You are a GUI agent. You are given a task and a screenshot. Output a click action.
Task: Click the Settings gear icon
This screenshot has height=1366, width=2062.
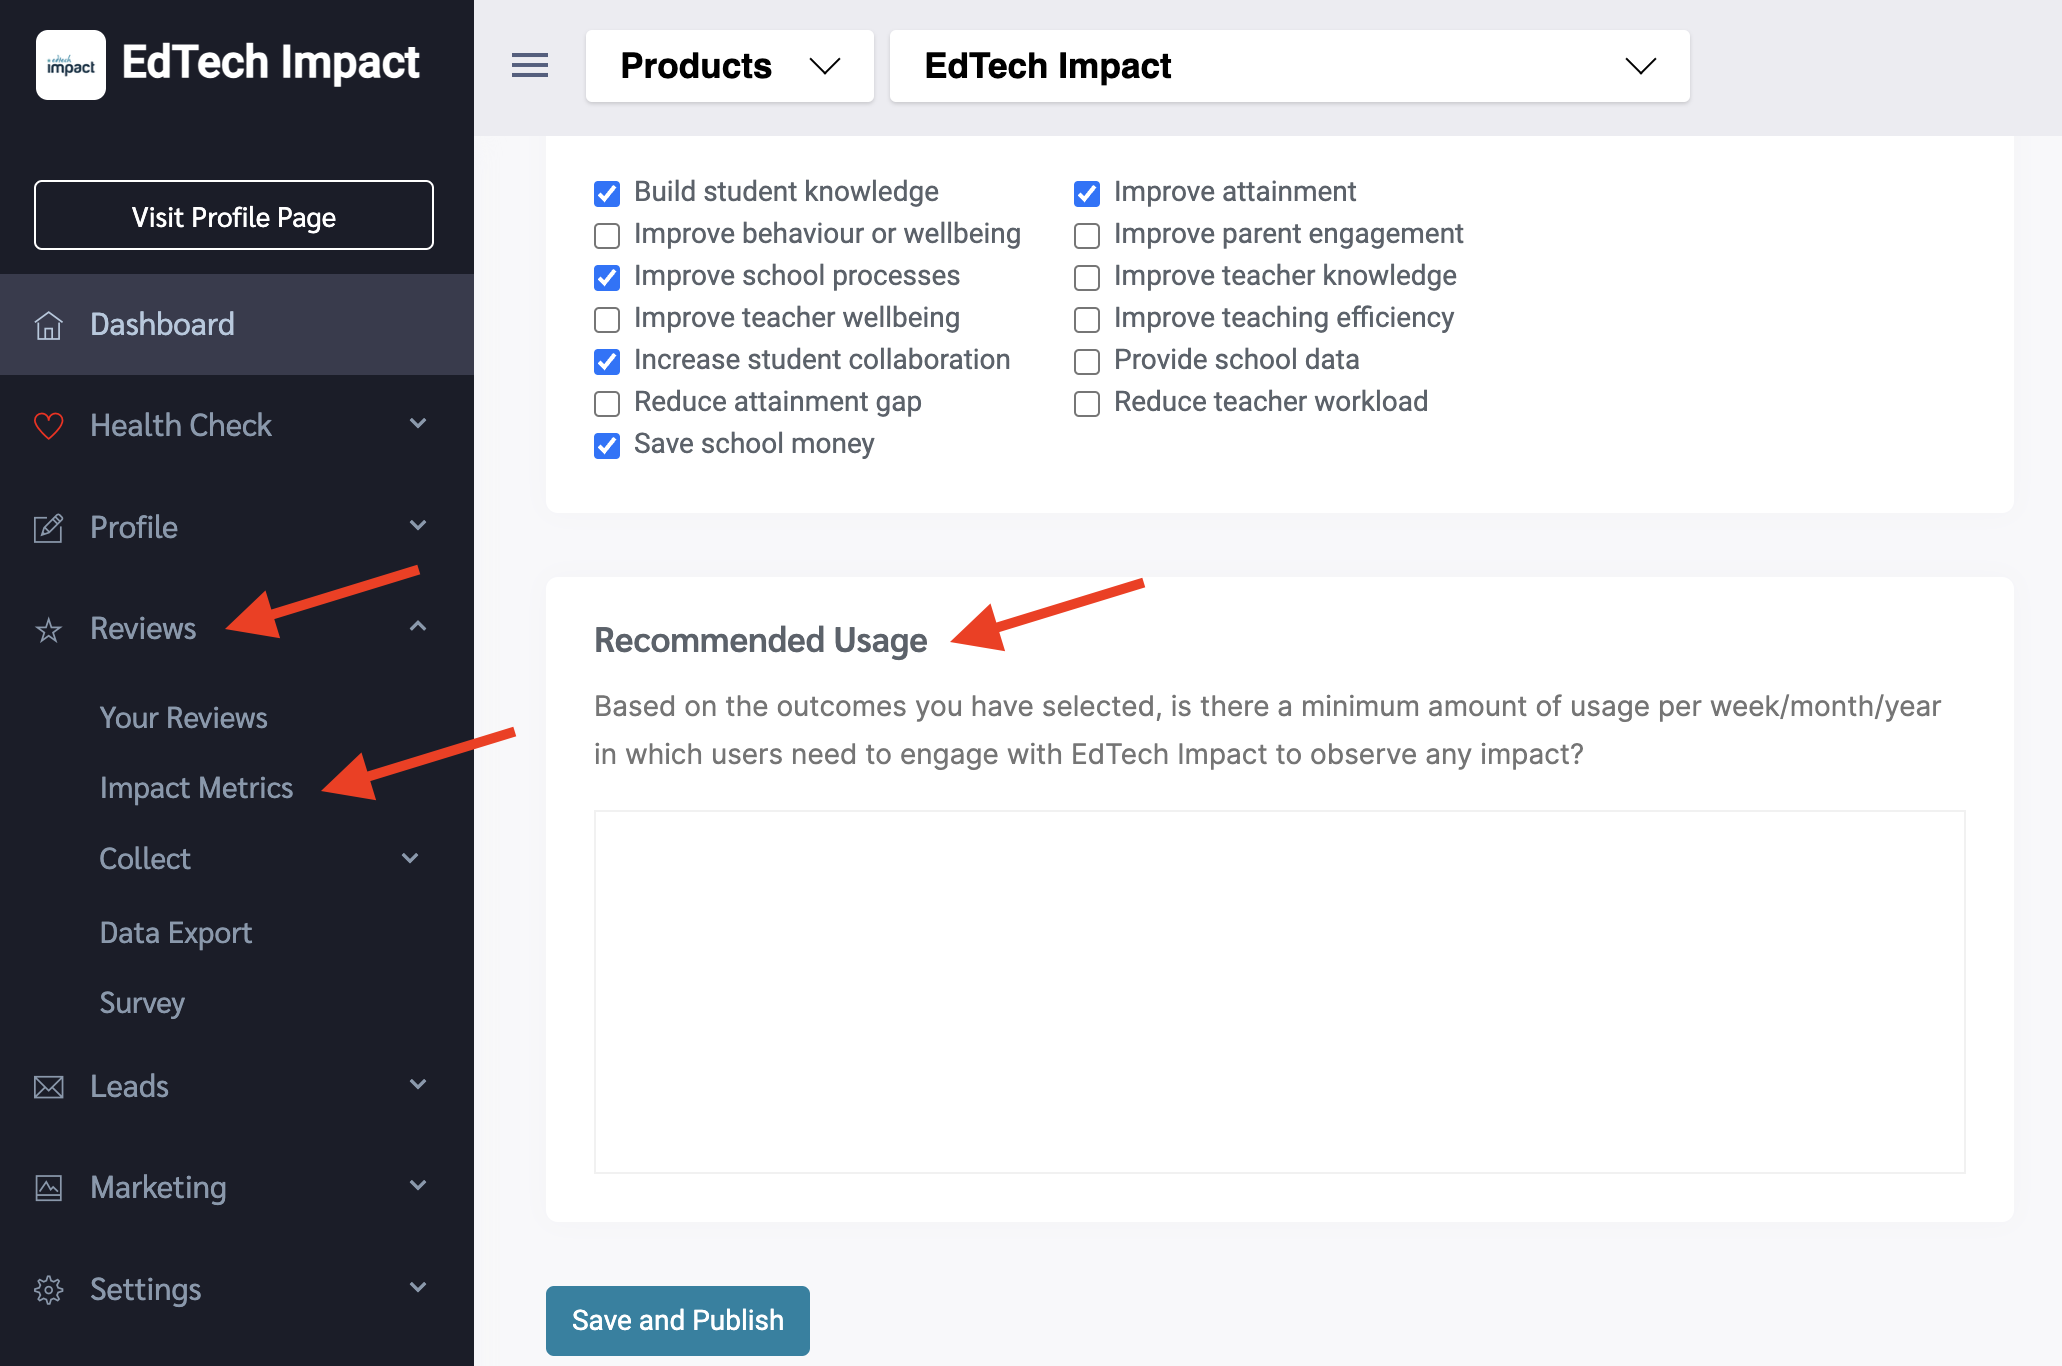48,1290
